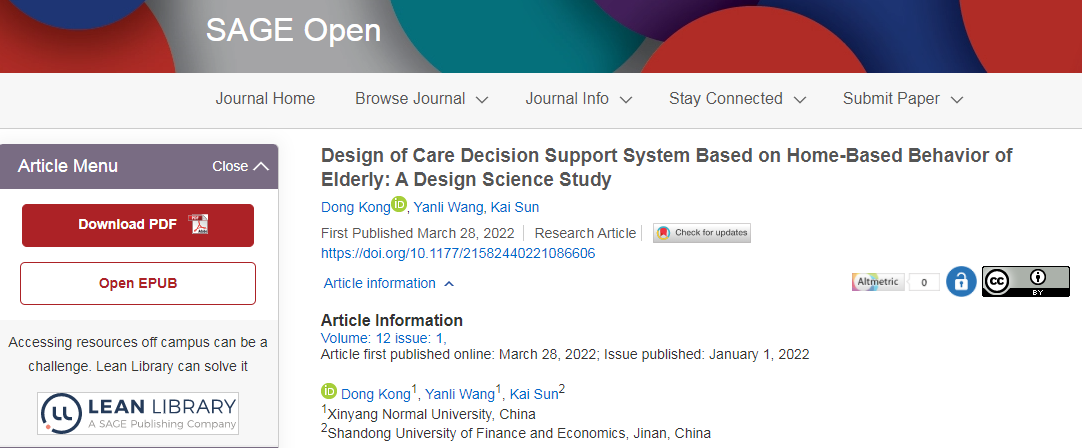1082x448 pixels.
Task: Open the Submit Paper dropdown
Action: (x=902, y=99)
